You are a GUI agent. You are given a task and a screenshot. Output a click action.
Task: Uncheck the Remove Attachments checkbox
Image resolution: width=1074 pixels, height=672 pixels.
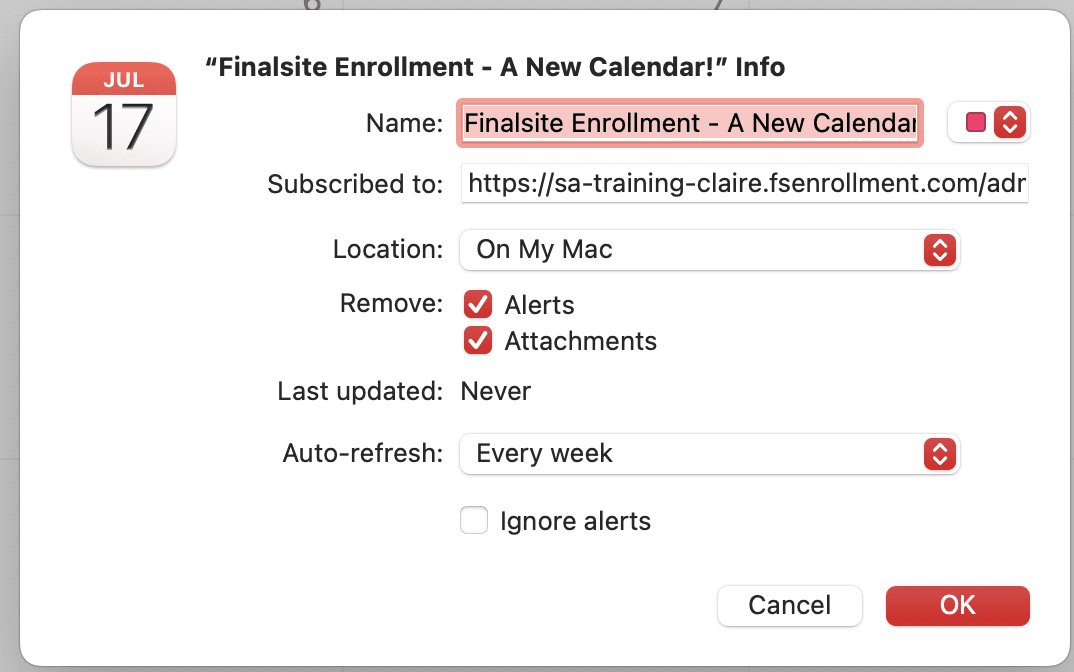point(478,341)
